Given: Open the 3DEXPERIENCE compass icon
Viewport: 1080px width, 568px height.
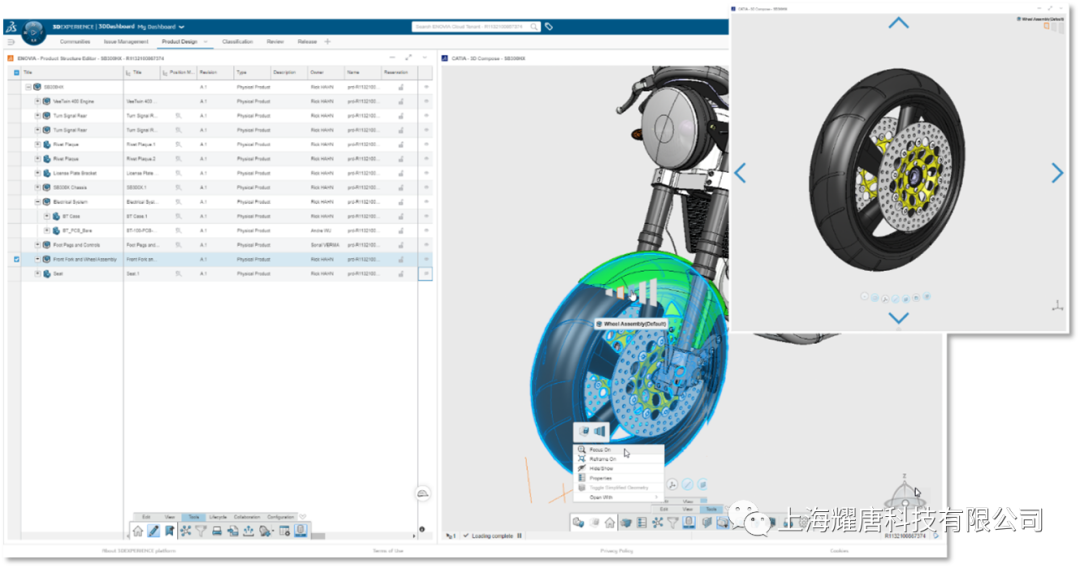Looking at the screenshot, I should [33, 32].
